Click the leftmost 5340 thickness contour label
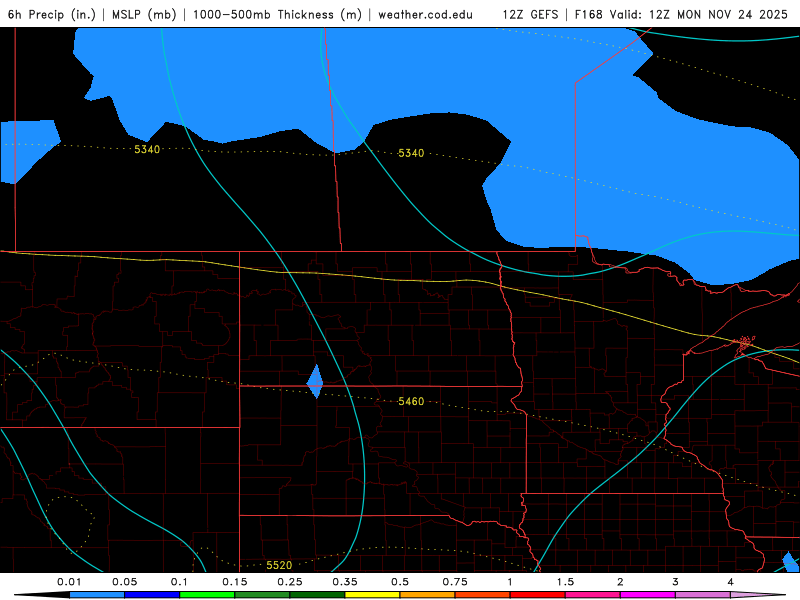Screen dimensions: 800x600 (147, 149)
